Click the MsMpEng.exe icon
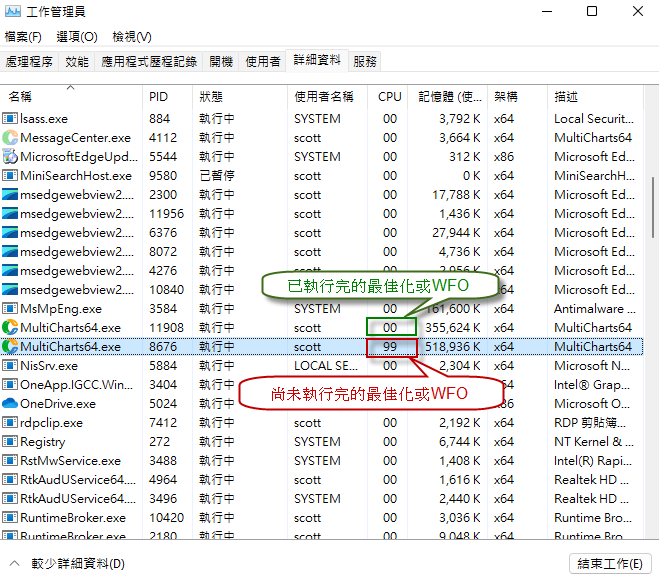This screenshot has height=586, width=659. pos(10,309)
